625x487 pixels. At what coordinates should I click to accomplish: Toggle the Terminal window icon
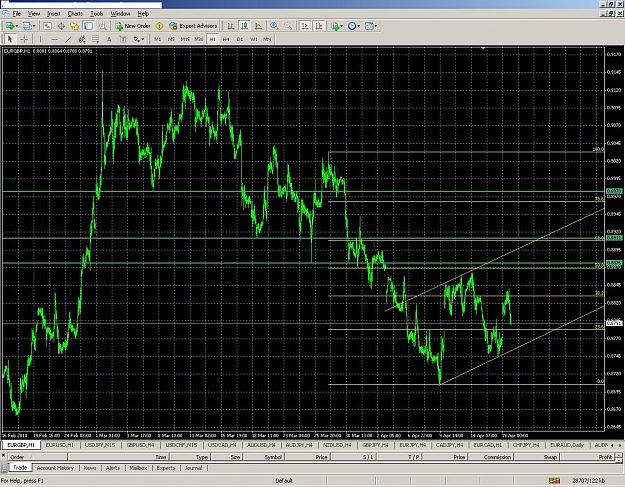(x=88, y=26)
